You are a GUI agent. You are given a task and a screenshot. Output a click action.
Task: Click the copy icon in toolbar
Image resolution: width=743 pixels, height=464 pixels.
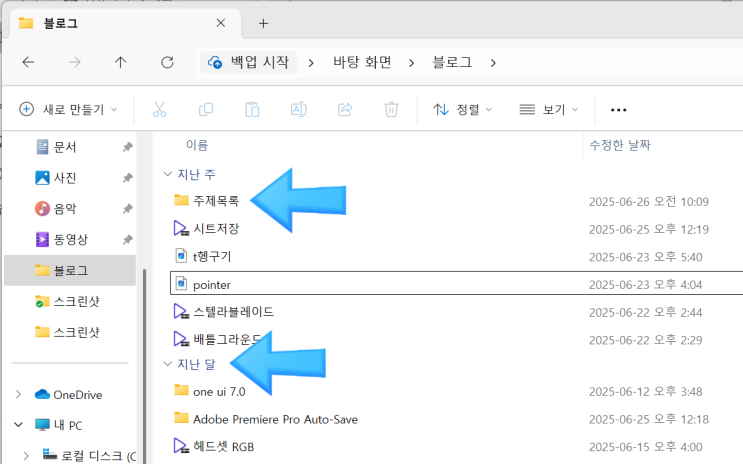click(x=206, y=109)
